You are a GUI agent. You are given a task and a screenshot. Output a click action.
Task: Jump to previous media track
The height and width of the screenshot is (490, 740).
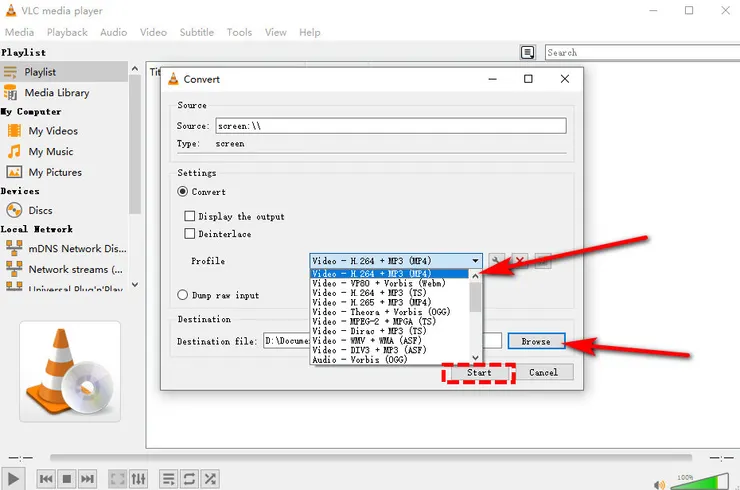coord(46,479)
